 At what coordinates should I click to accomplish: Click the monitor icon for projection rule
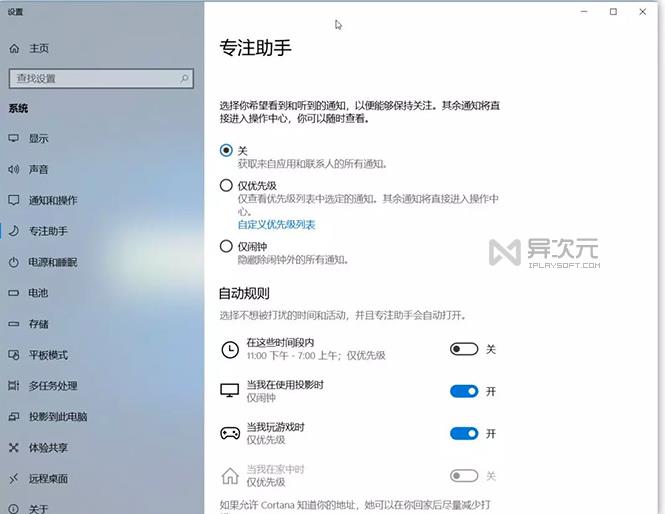point(230,391)
